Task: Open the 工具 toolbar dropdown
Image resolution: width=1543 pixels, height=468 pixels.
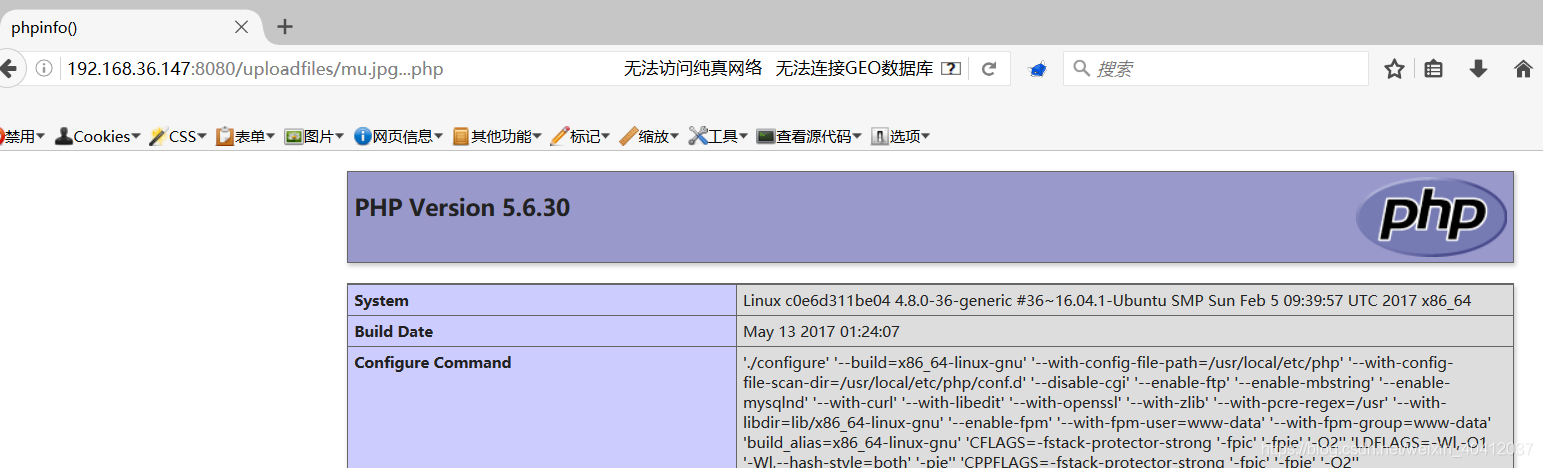Action: pyautogui.click(x=718, y=137)
